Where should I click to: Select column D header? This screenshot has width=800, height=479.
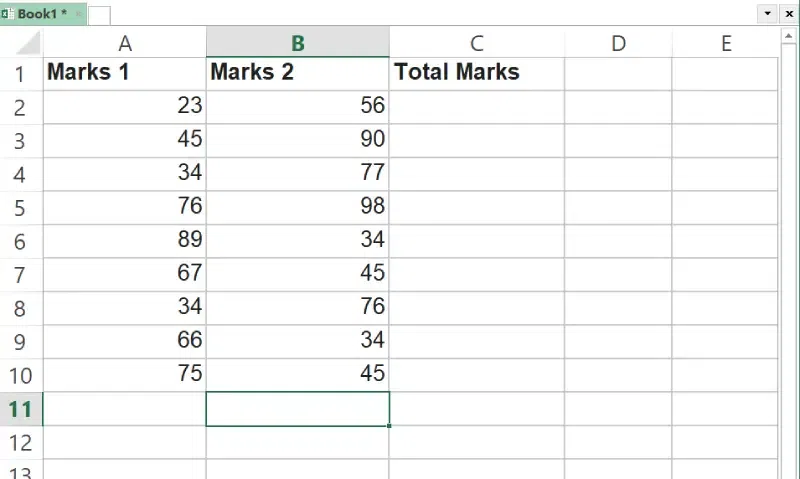[618, 43]
